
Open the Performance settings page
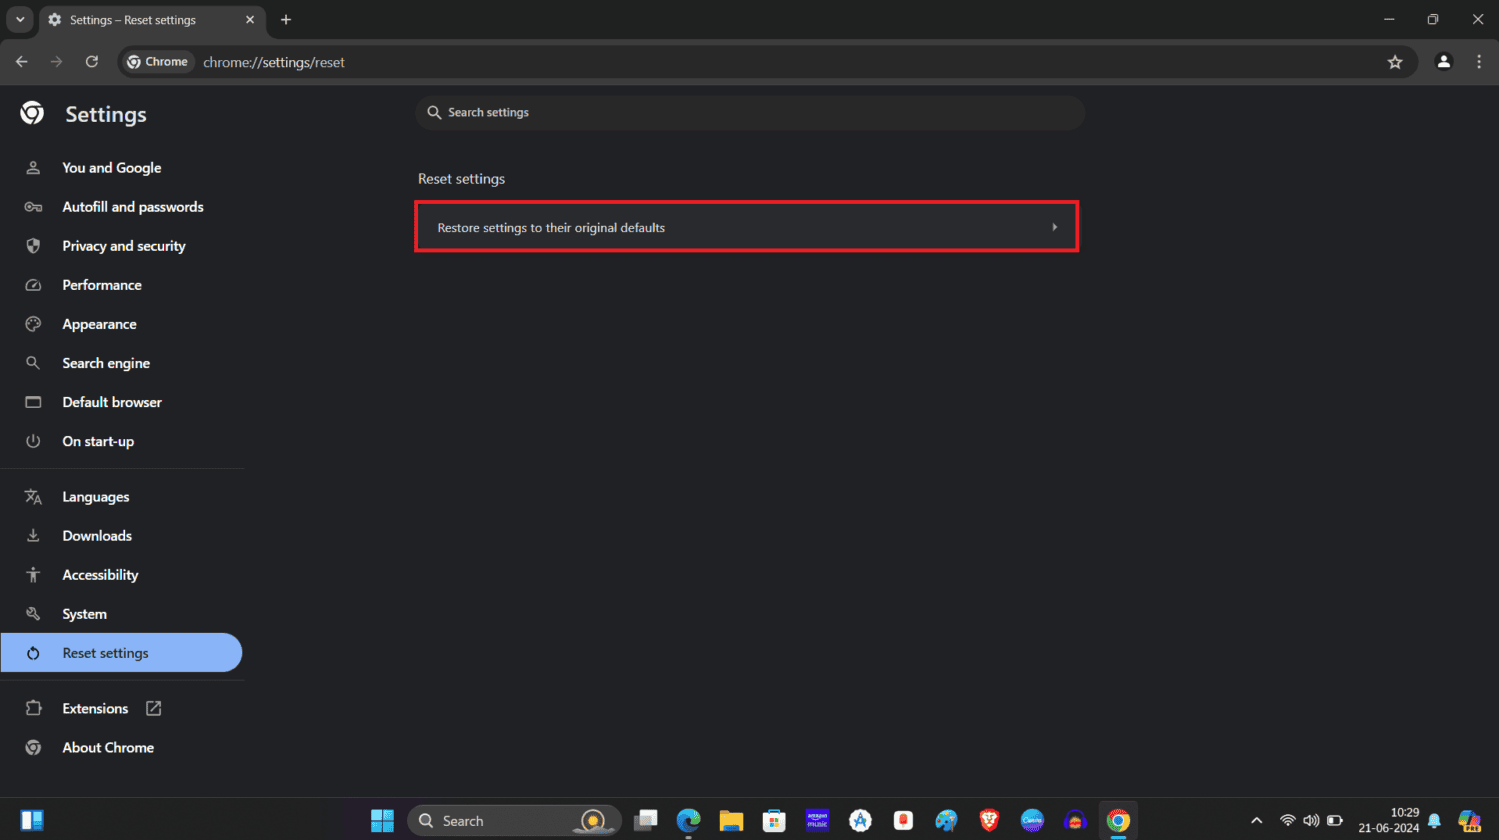[x=102, y=285]
